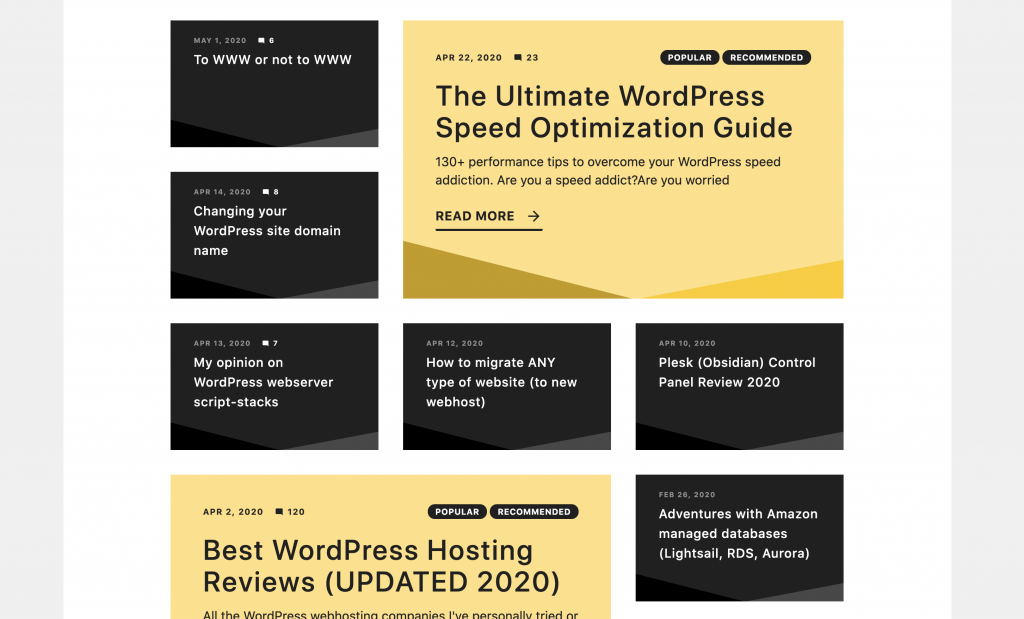Open 'Changing your WordPress site domain name' article
Image resolution: width=1024 pixels, height=619 pixels.
(267, 231)
